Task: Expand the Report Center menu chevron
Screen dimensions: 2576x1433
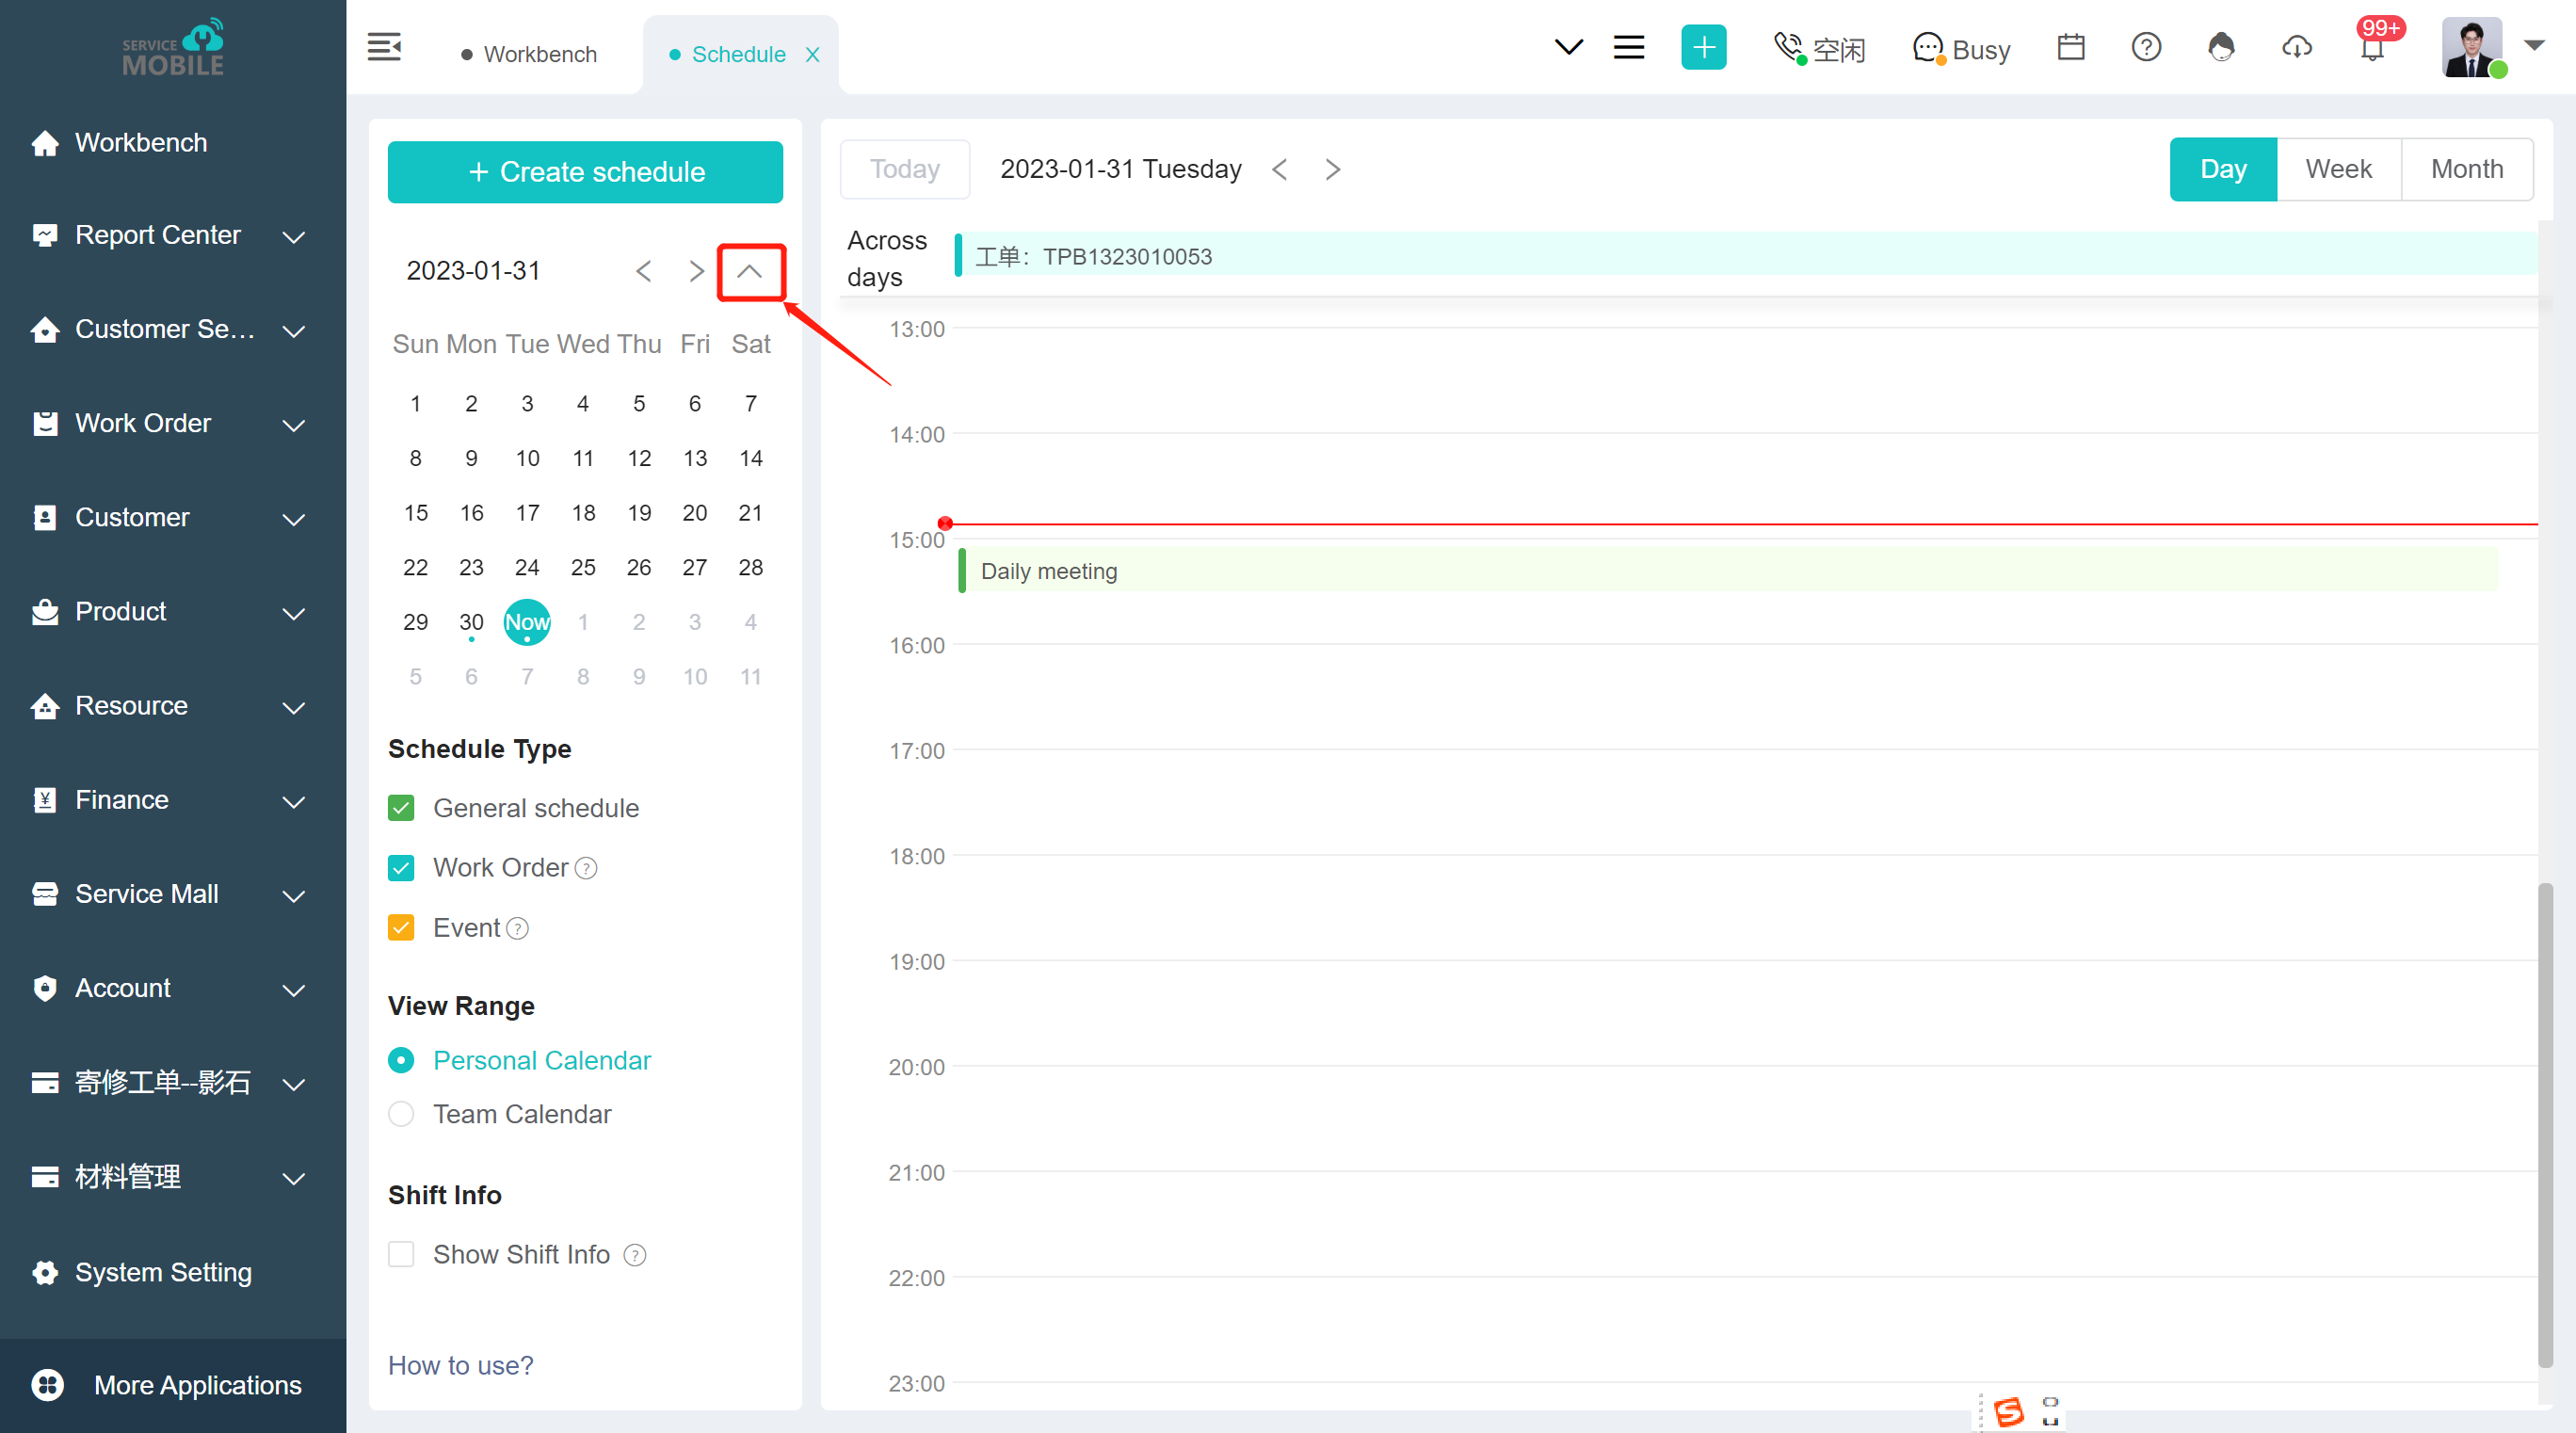Action: (293, 237)
